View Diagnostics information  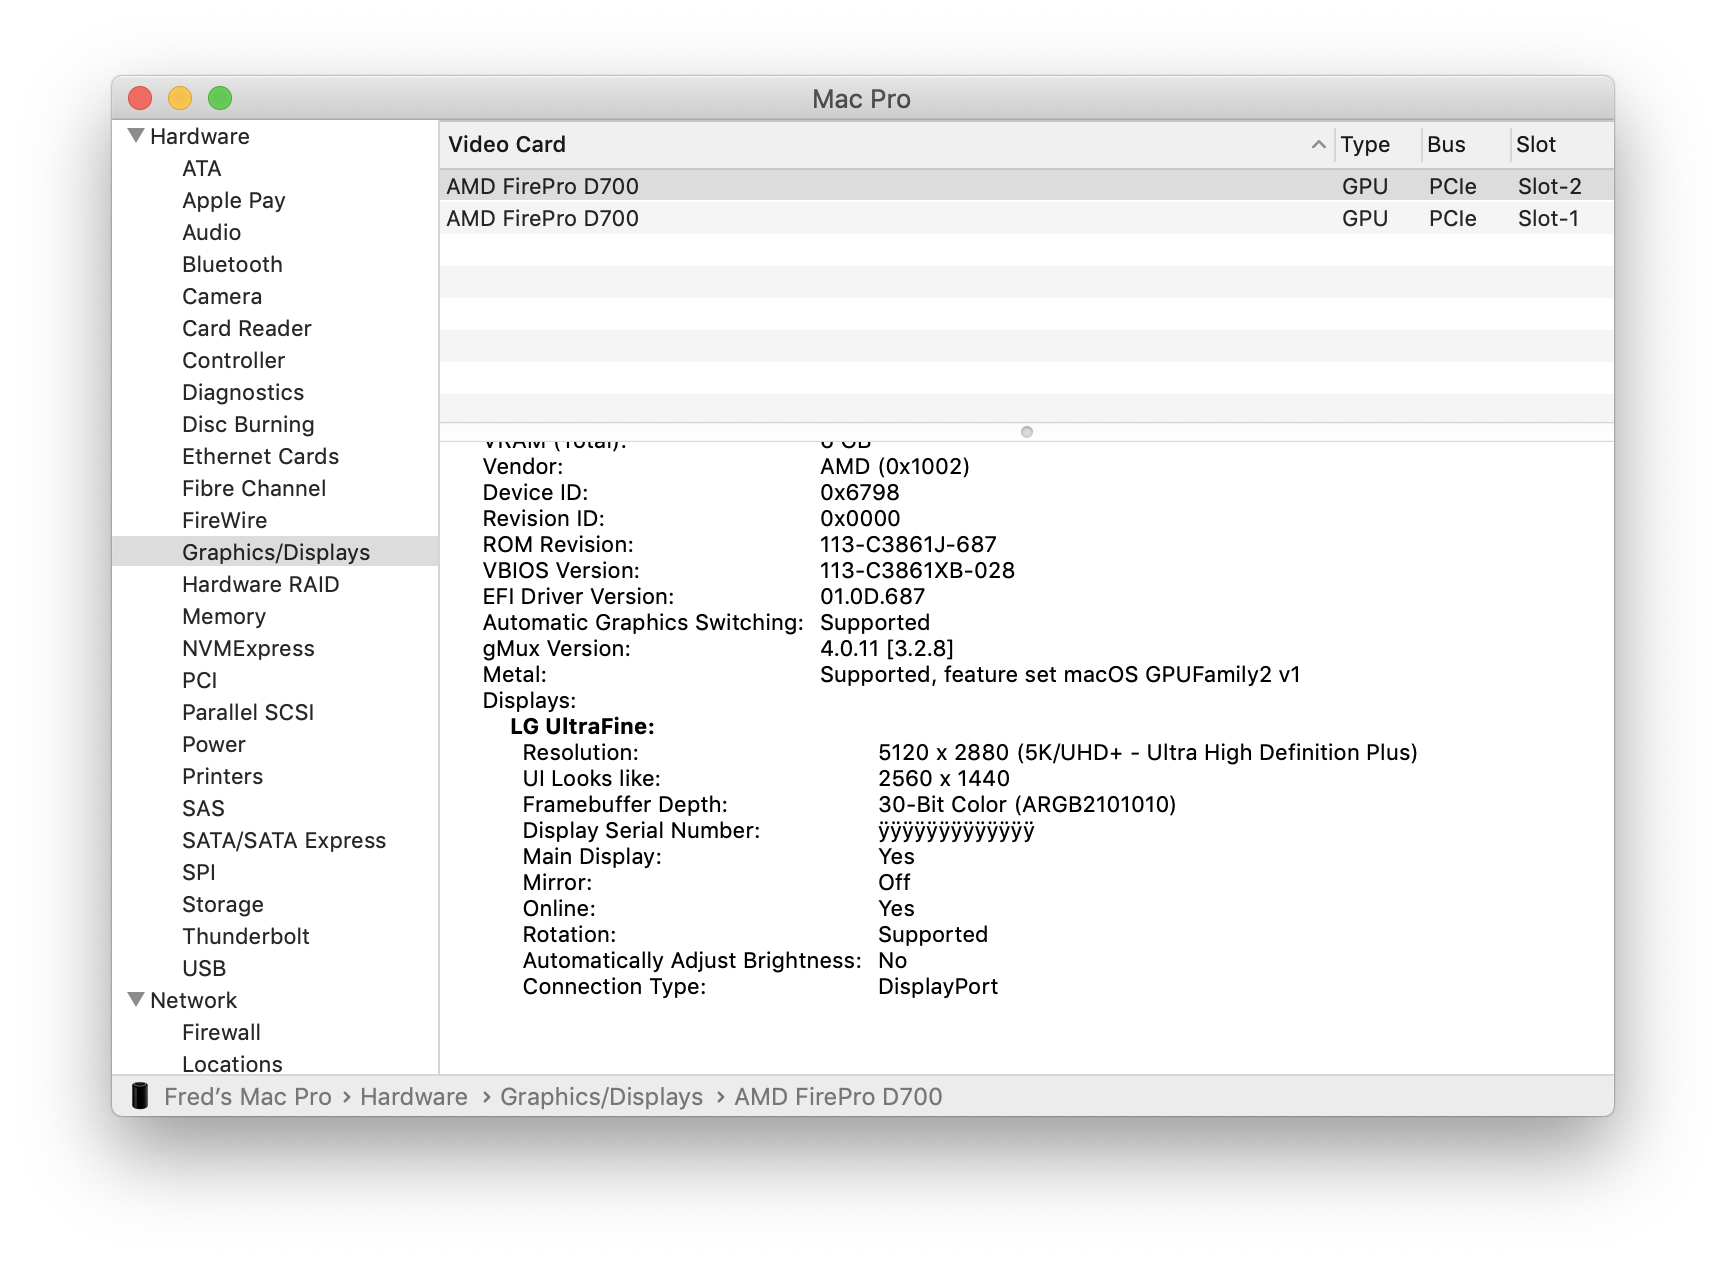click(x=243, y=392)
